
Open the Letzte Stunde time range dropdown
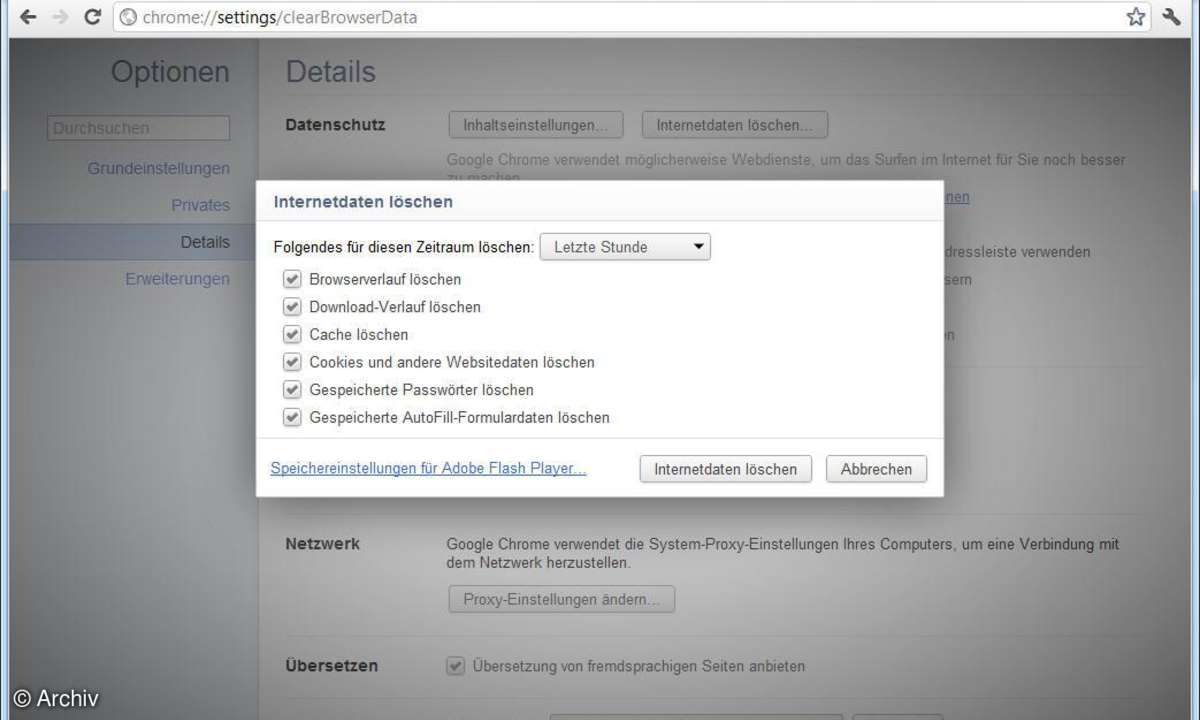pos(625,247)
